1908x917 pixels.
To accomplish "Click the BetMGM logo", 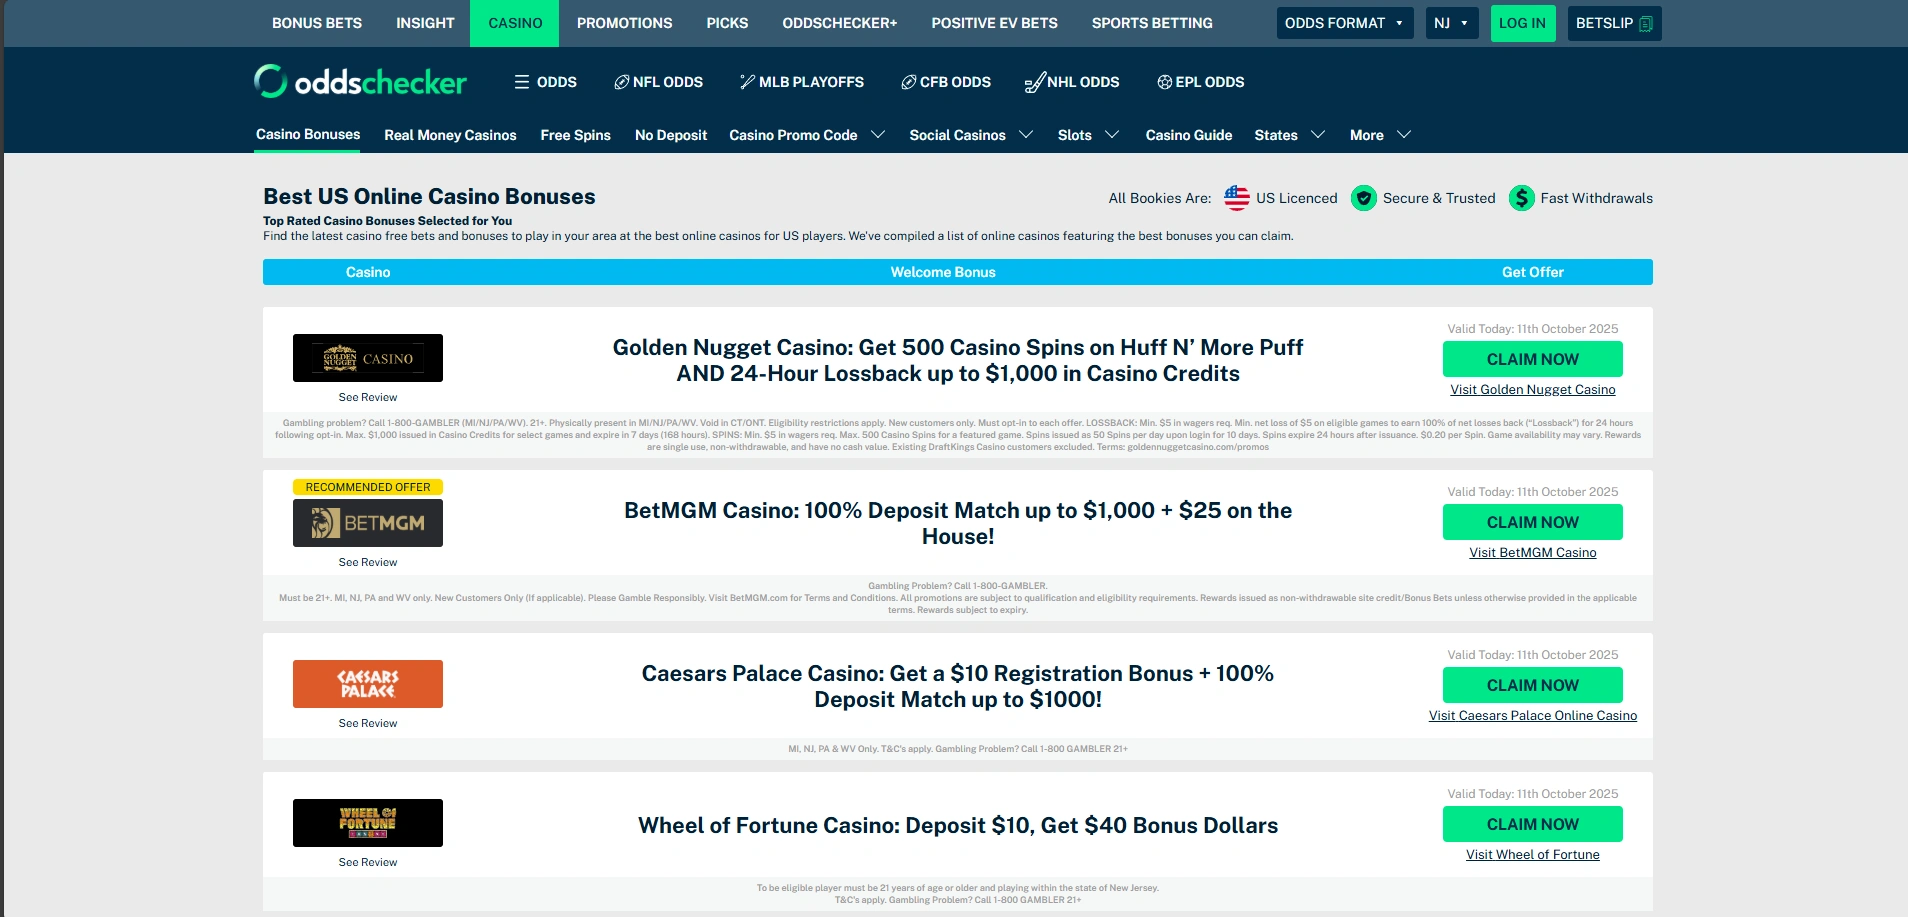I will 368,523.
